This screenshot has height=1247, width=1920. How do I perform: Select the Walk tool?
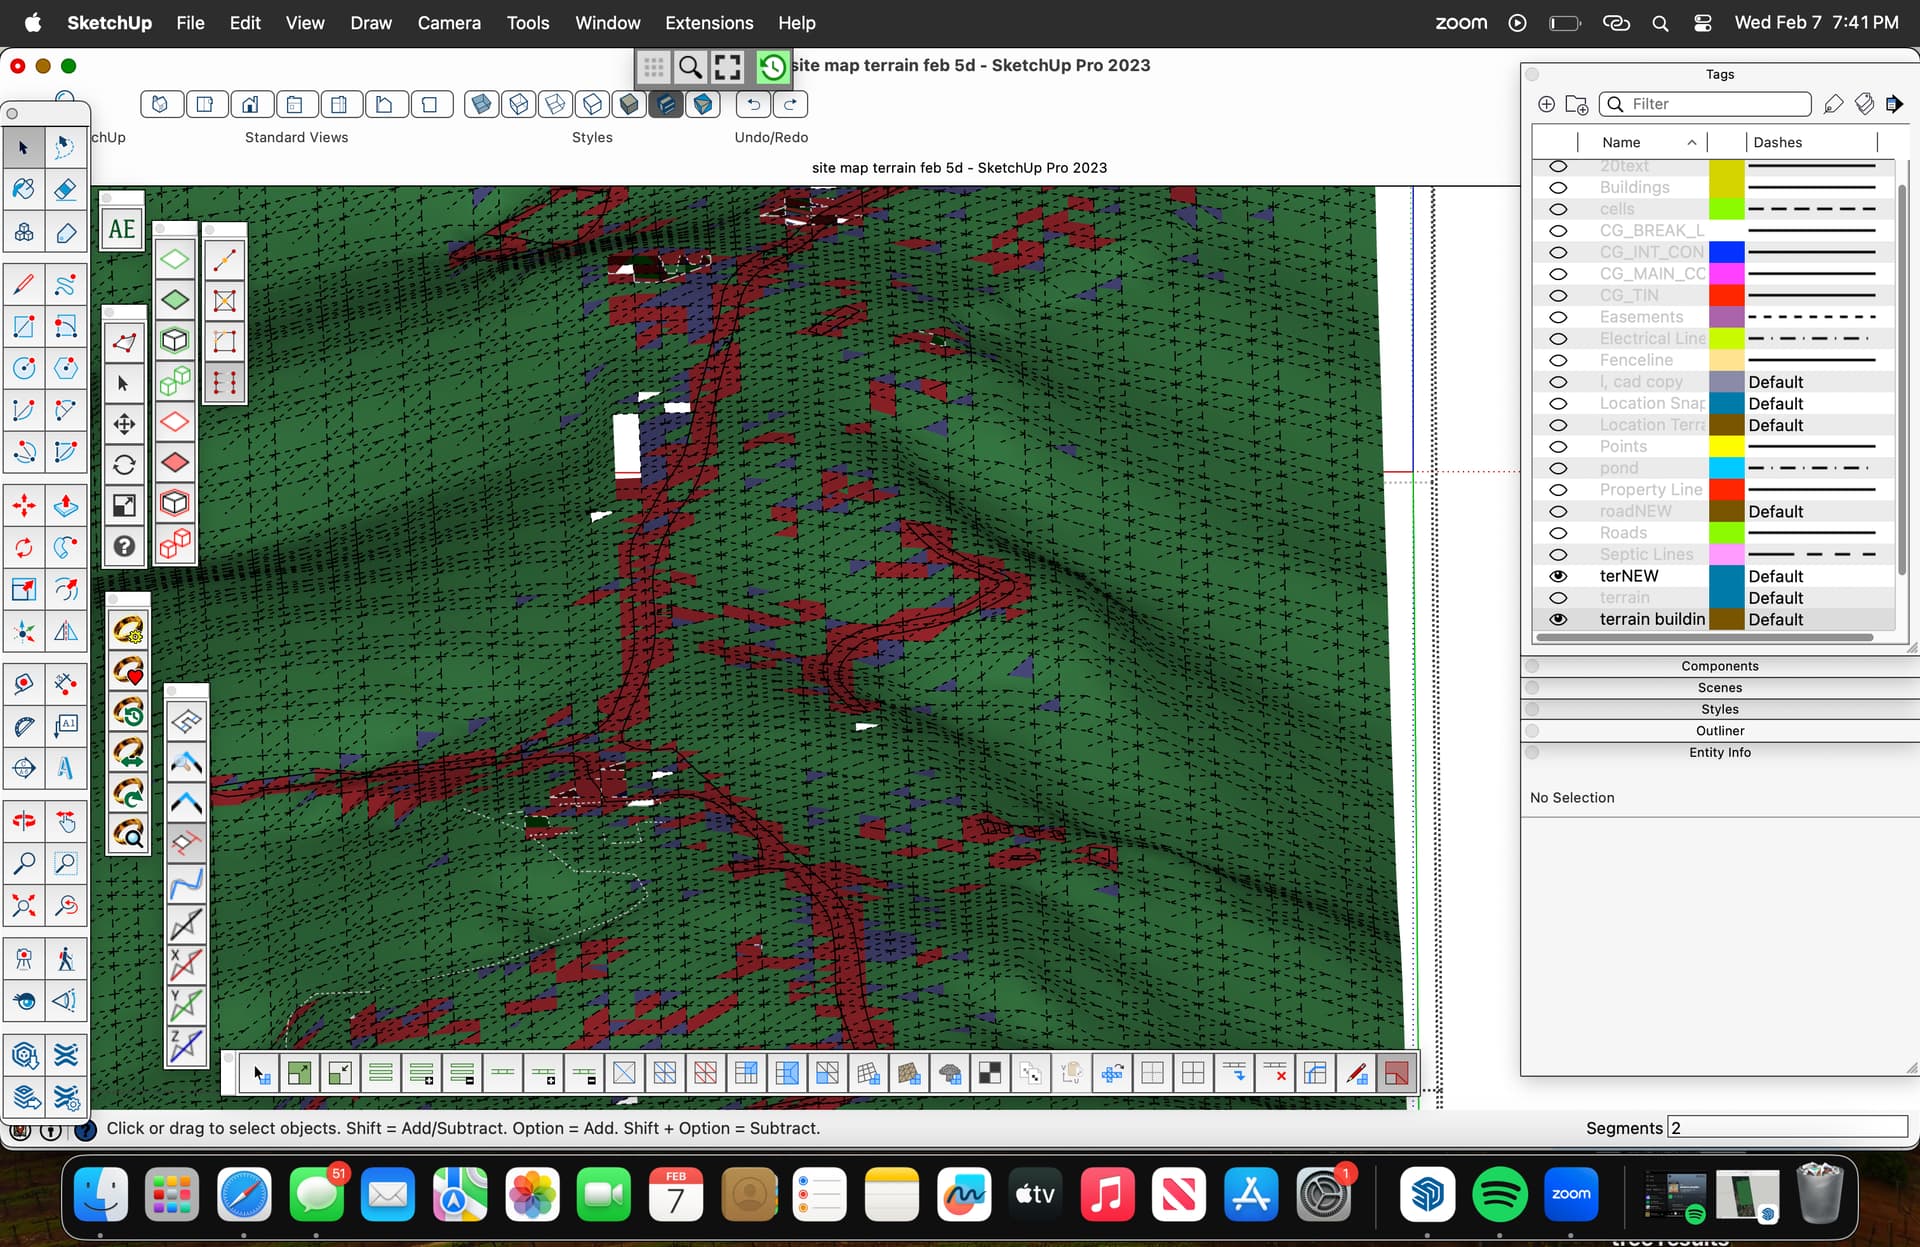(x=65, y=957)
